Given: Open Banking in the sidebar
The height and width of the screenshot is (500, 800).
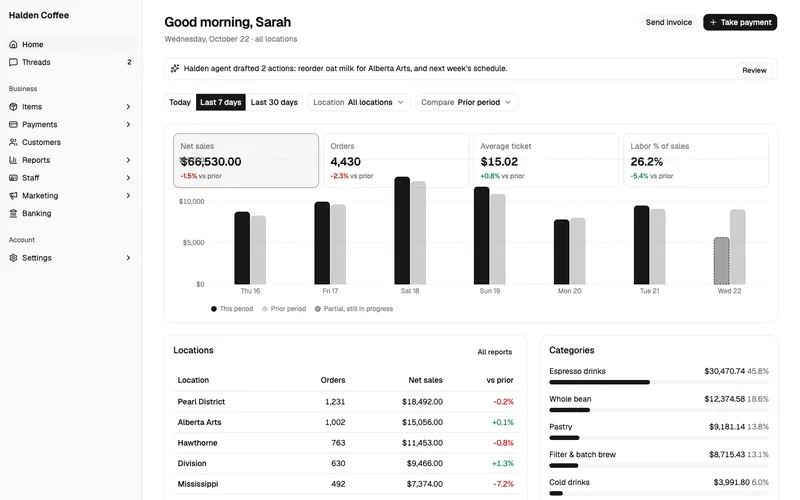Looking at the screenshot, I should (x=69, y=213).
